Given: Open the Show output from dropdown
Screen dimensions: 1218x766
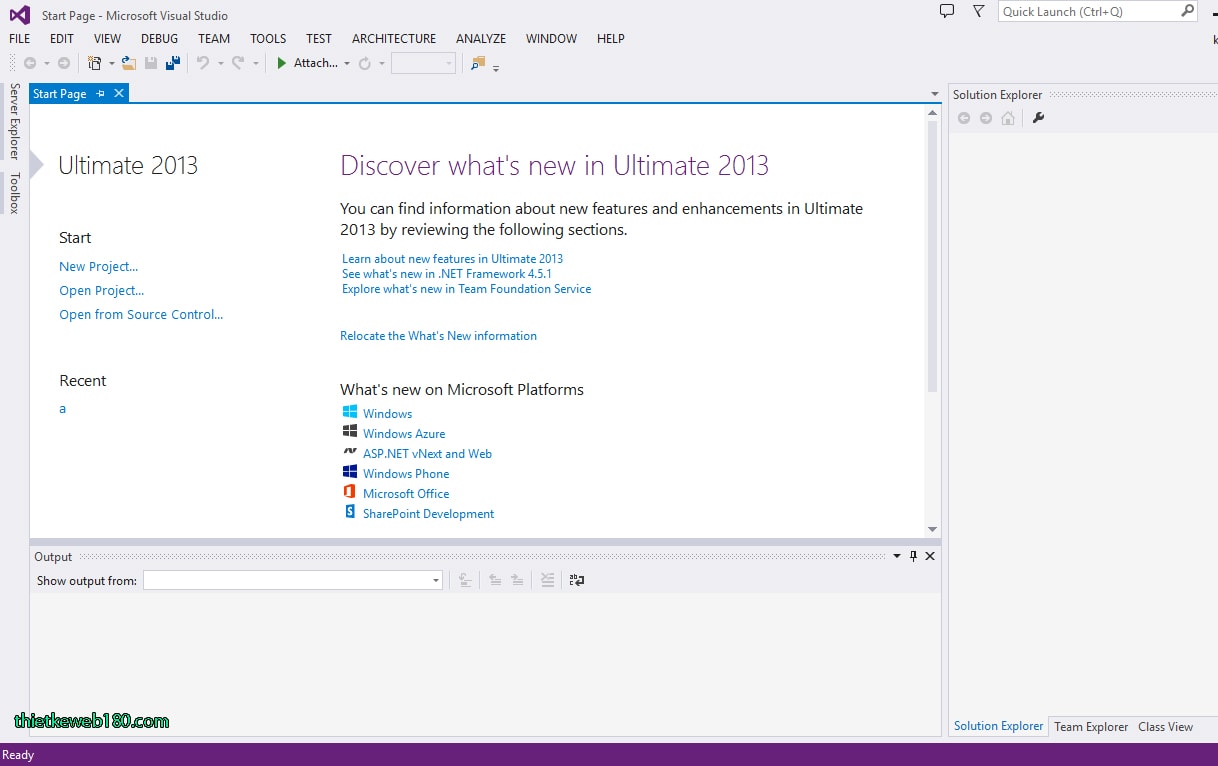Looking at the screenshot, I should click(434, 580).
